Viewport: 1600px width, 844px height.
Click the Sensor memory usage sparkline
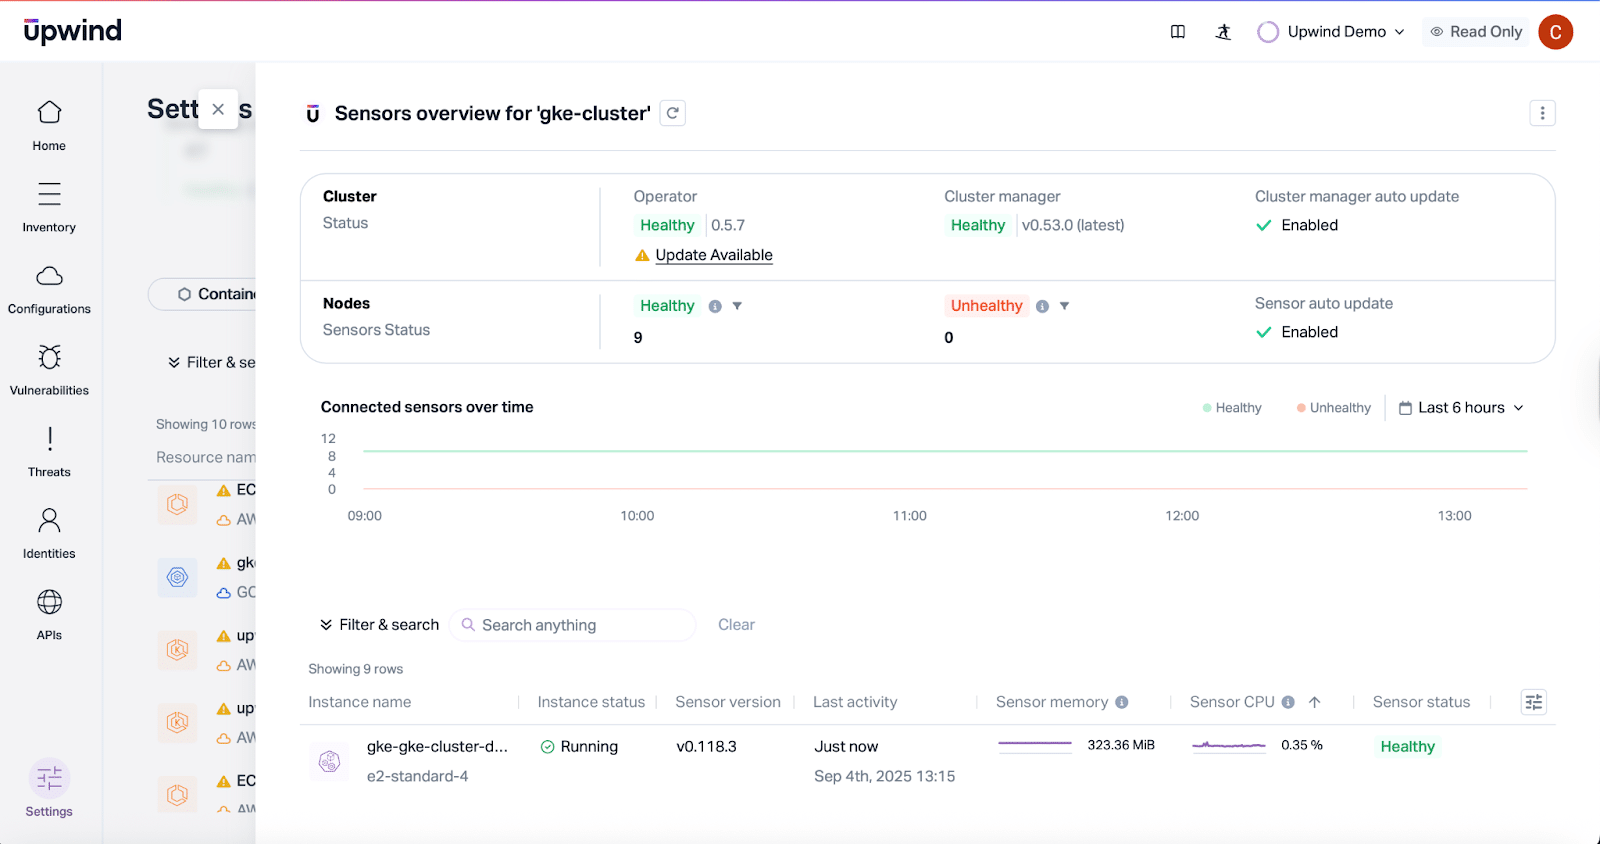1034,744
